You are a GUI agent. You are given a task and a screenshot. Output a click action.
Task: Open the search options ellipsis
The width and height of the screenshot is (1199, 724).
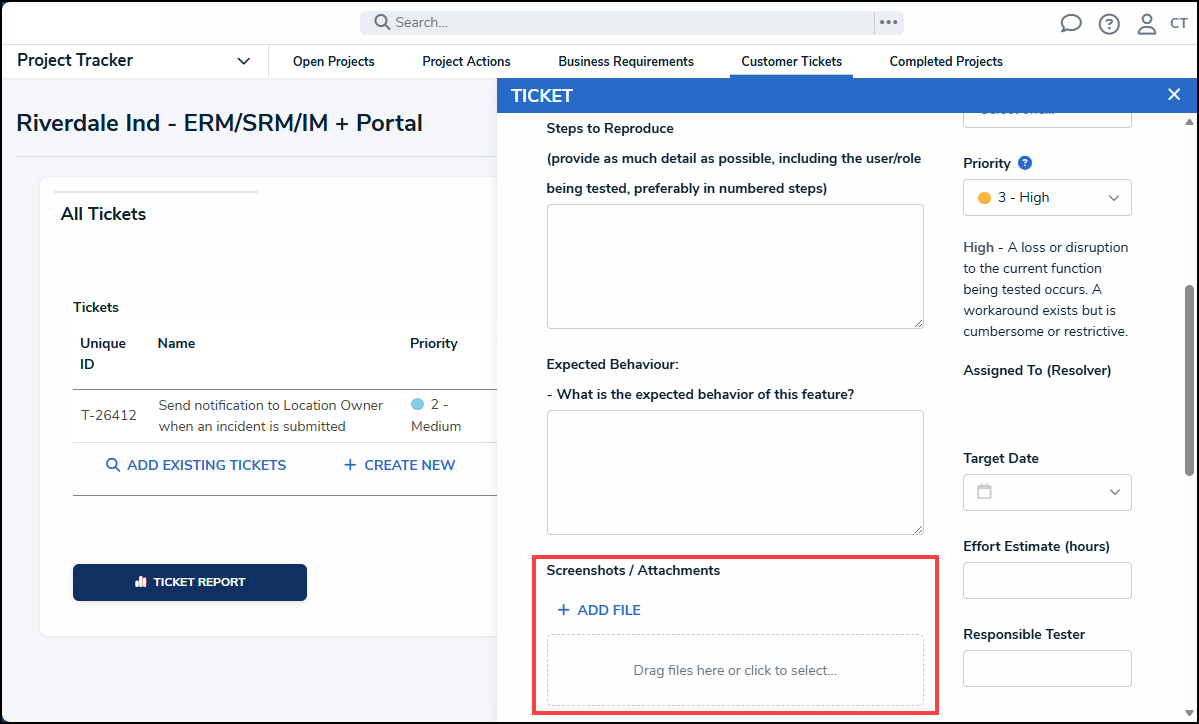pyautogui.click(x=887, y=22)
